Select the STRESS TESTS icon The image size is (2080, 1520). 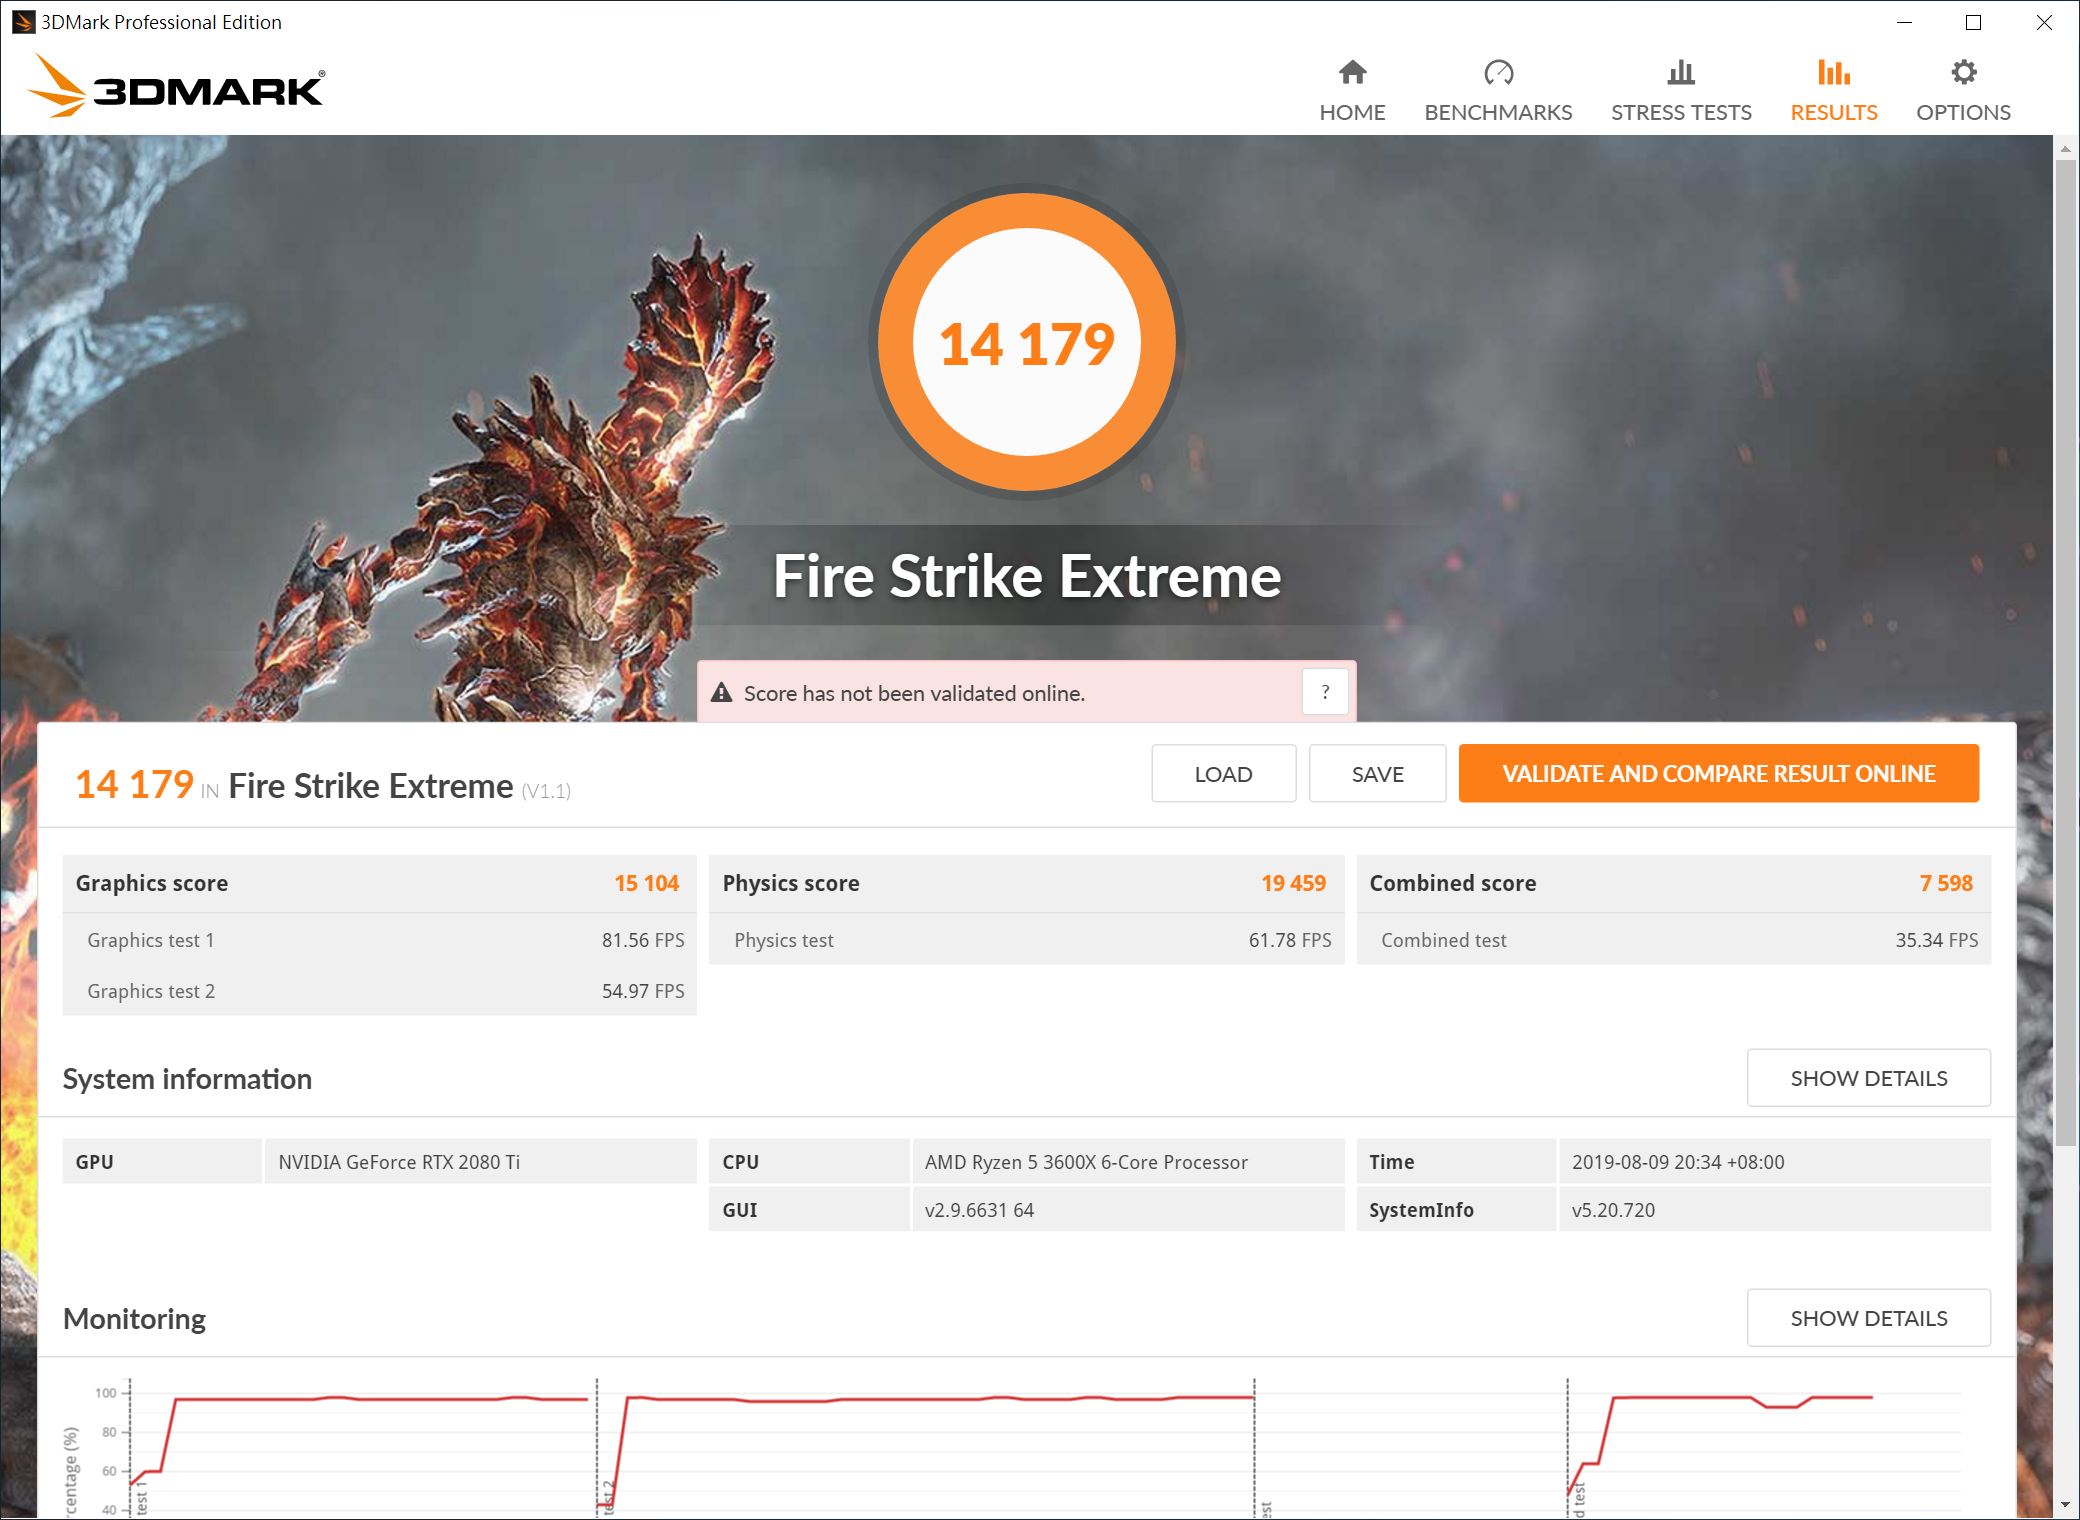[1680, 73]
